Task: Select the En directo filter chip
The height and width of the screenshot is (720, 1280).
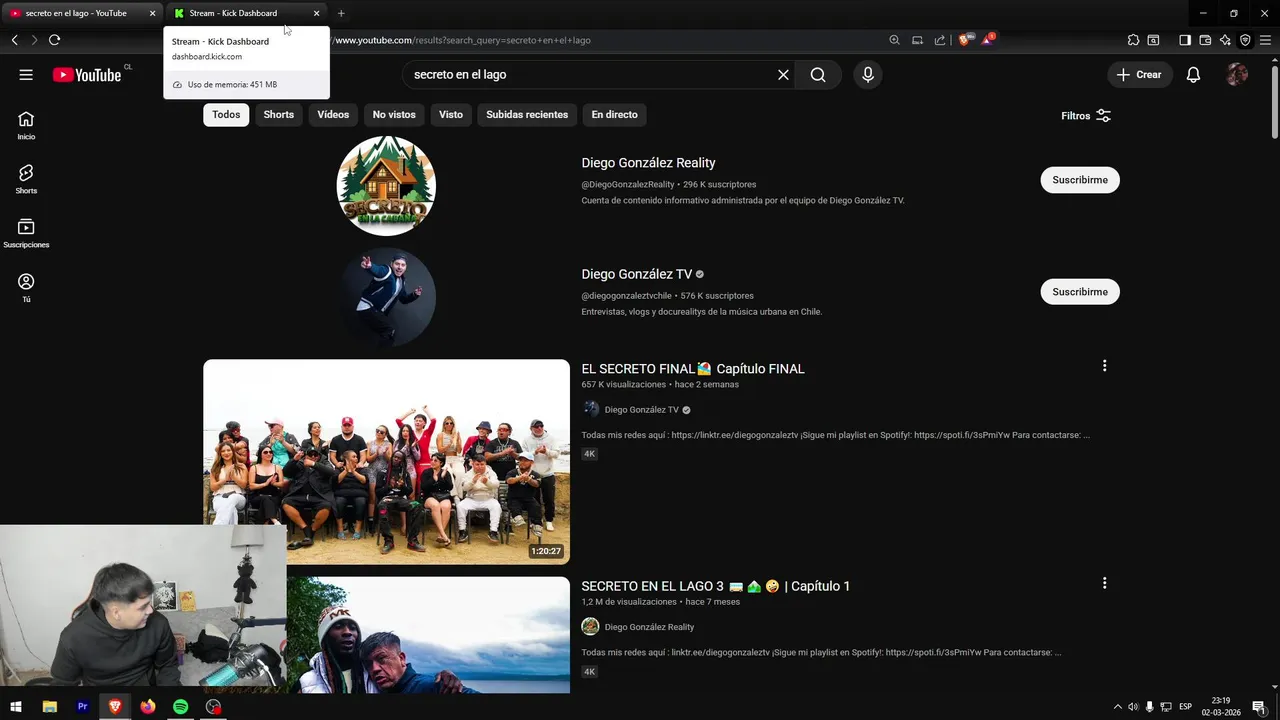Action: [614, 115]
